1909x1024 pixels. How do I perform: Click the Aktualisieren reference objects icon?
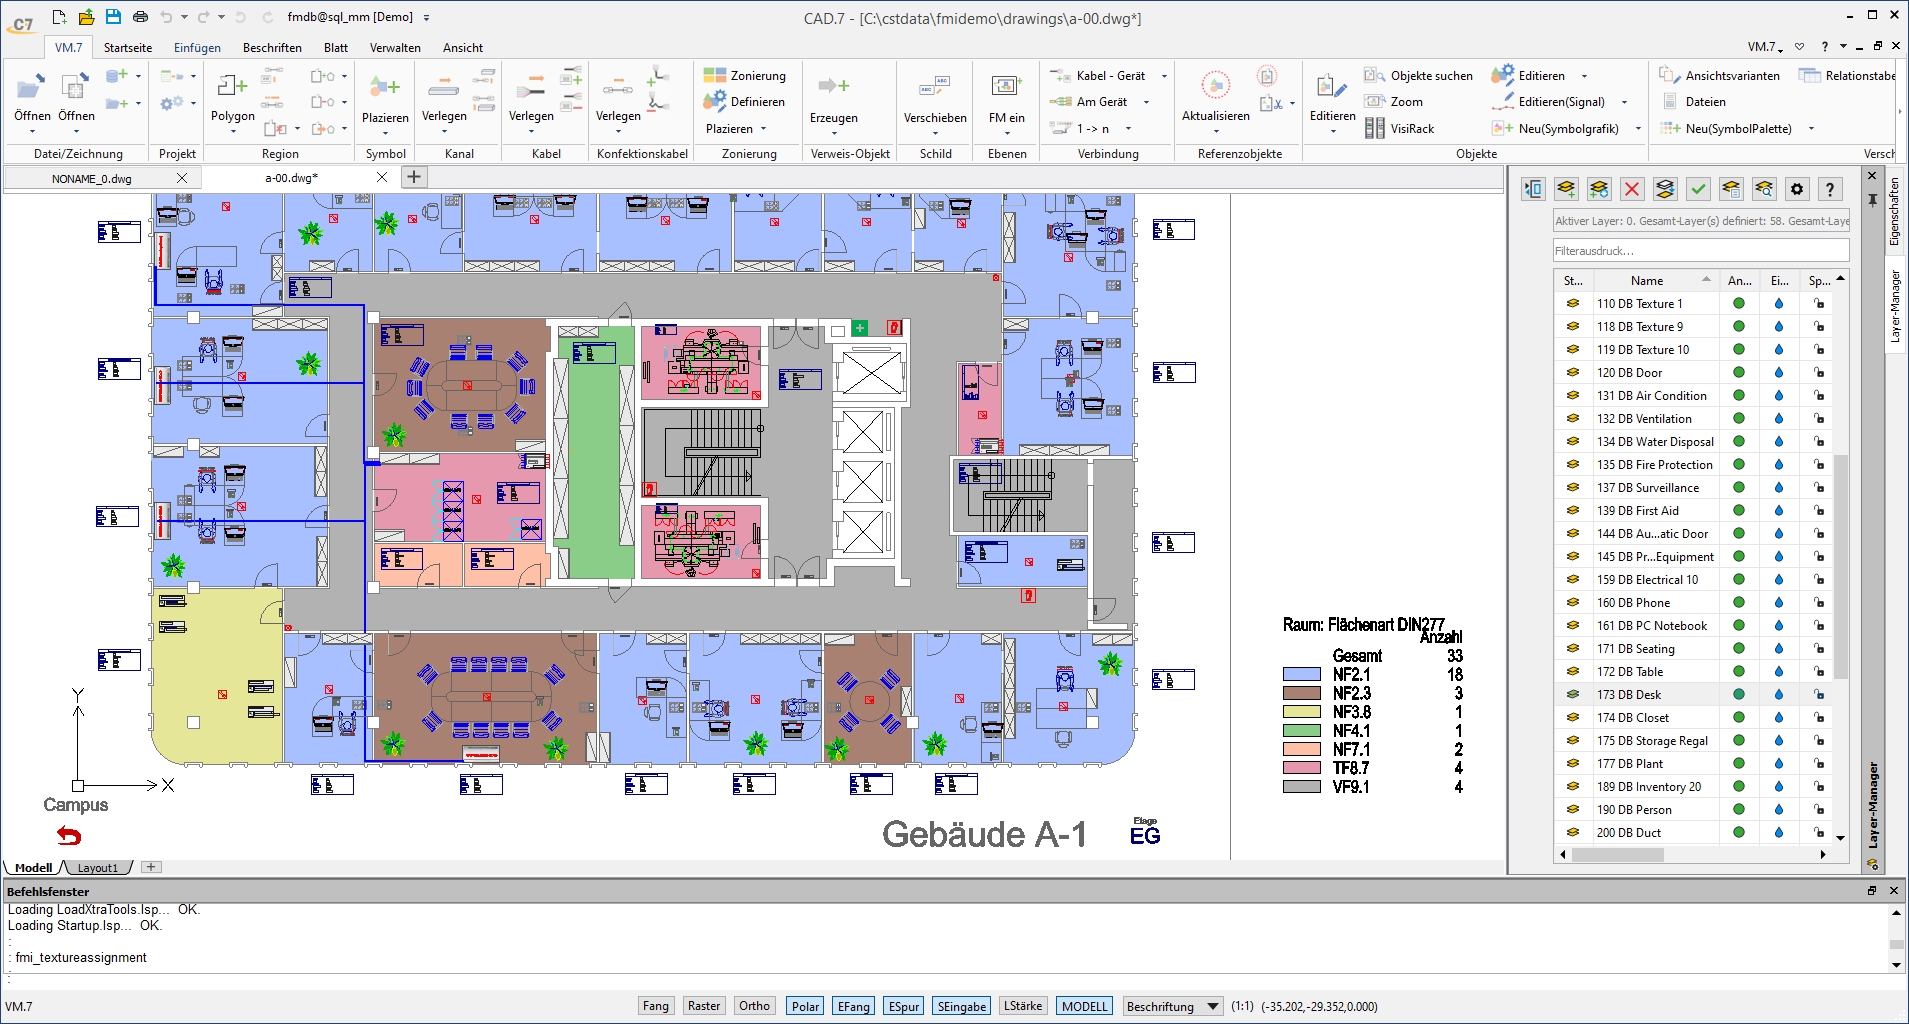coord(1215,86)
